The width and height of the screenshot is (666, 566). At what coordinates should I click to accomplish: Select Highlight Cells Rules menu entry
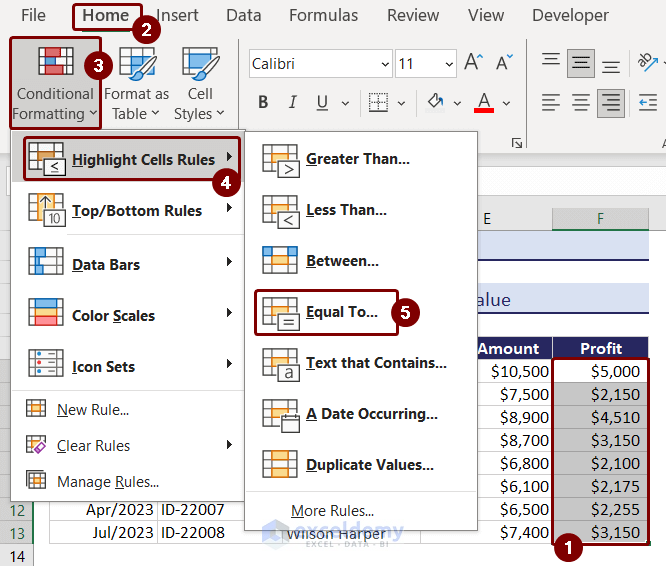click(133, 159)
